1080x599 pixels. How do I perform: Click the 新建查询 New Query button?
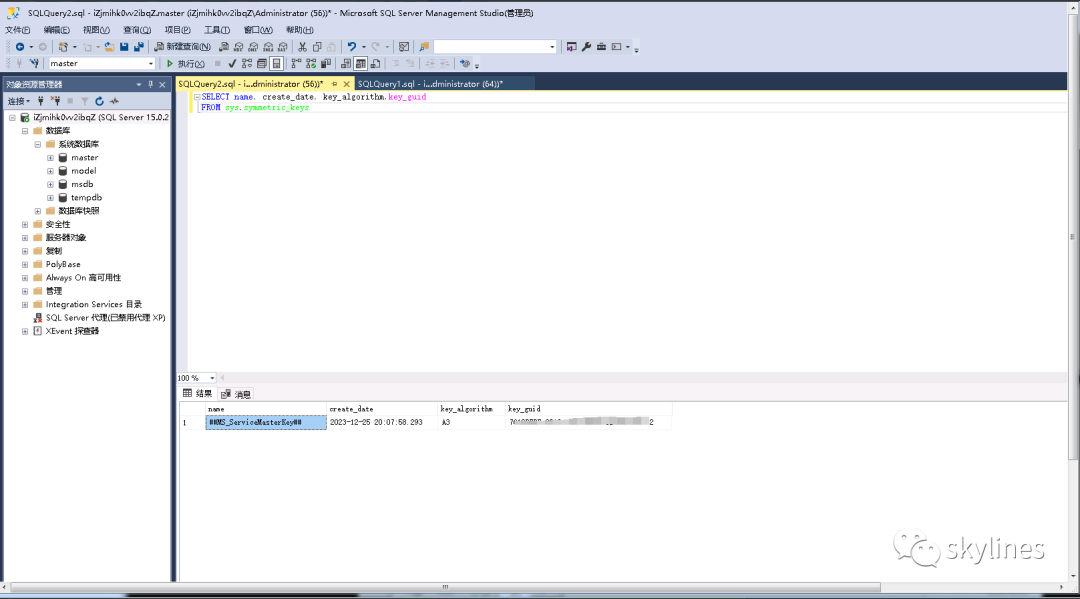pyautogui.click(x=183, y=47)
